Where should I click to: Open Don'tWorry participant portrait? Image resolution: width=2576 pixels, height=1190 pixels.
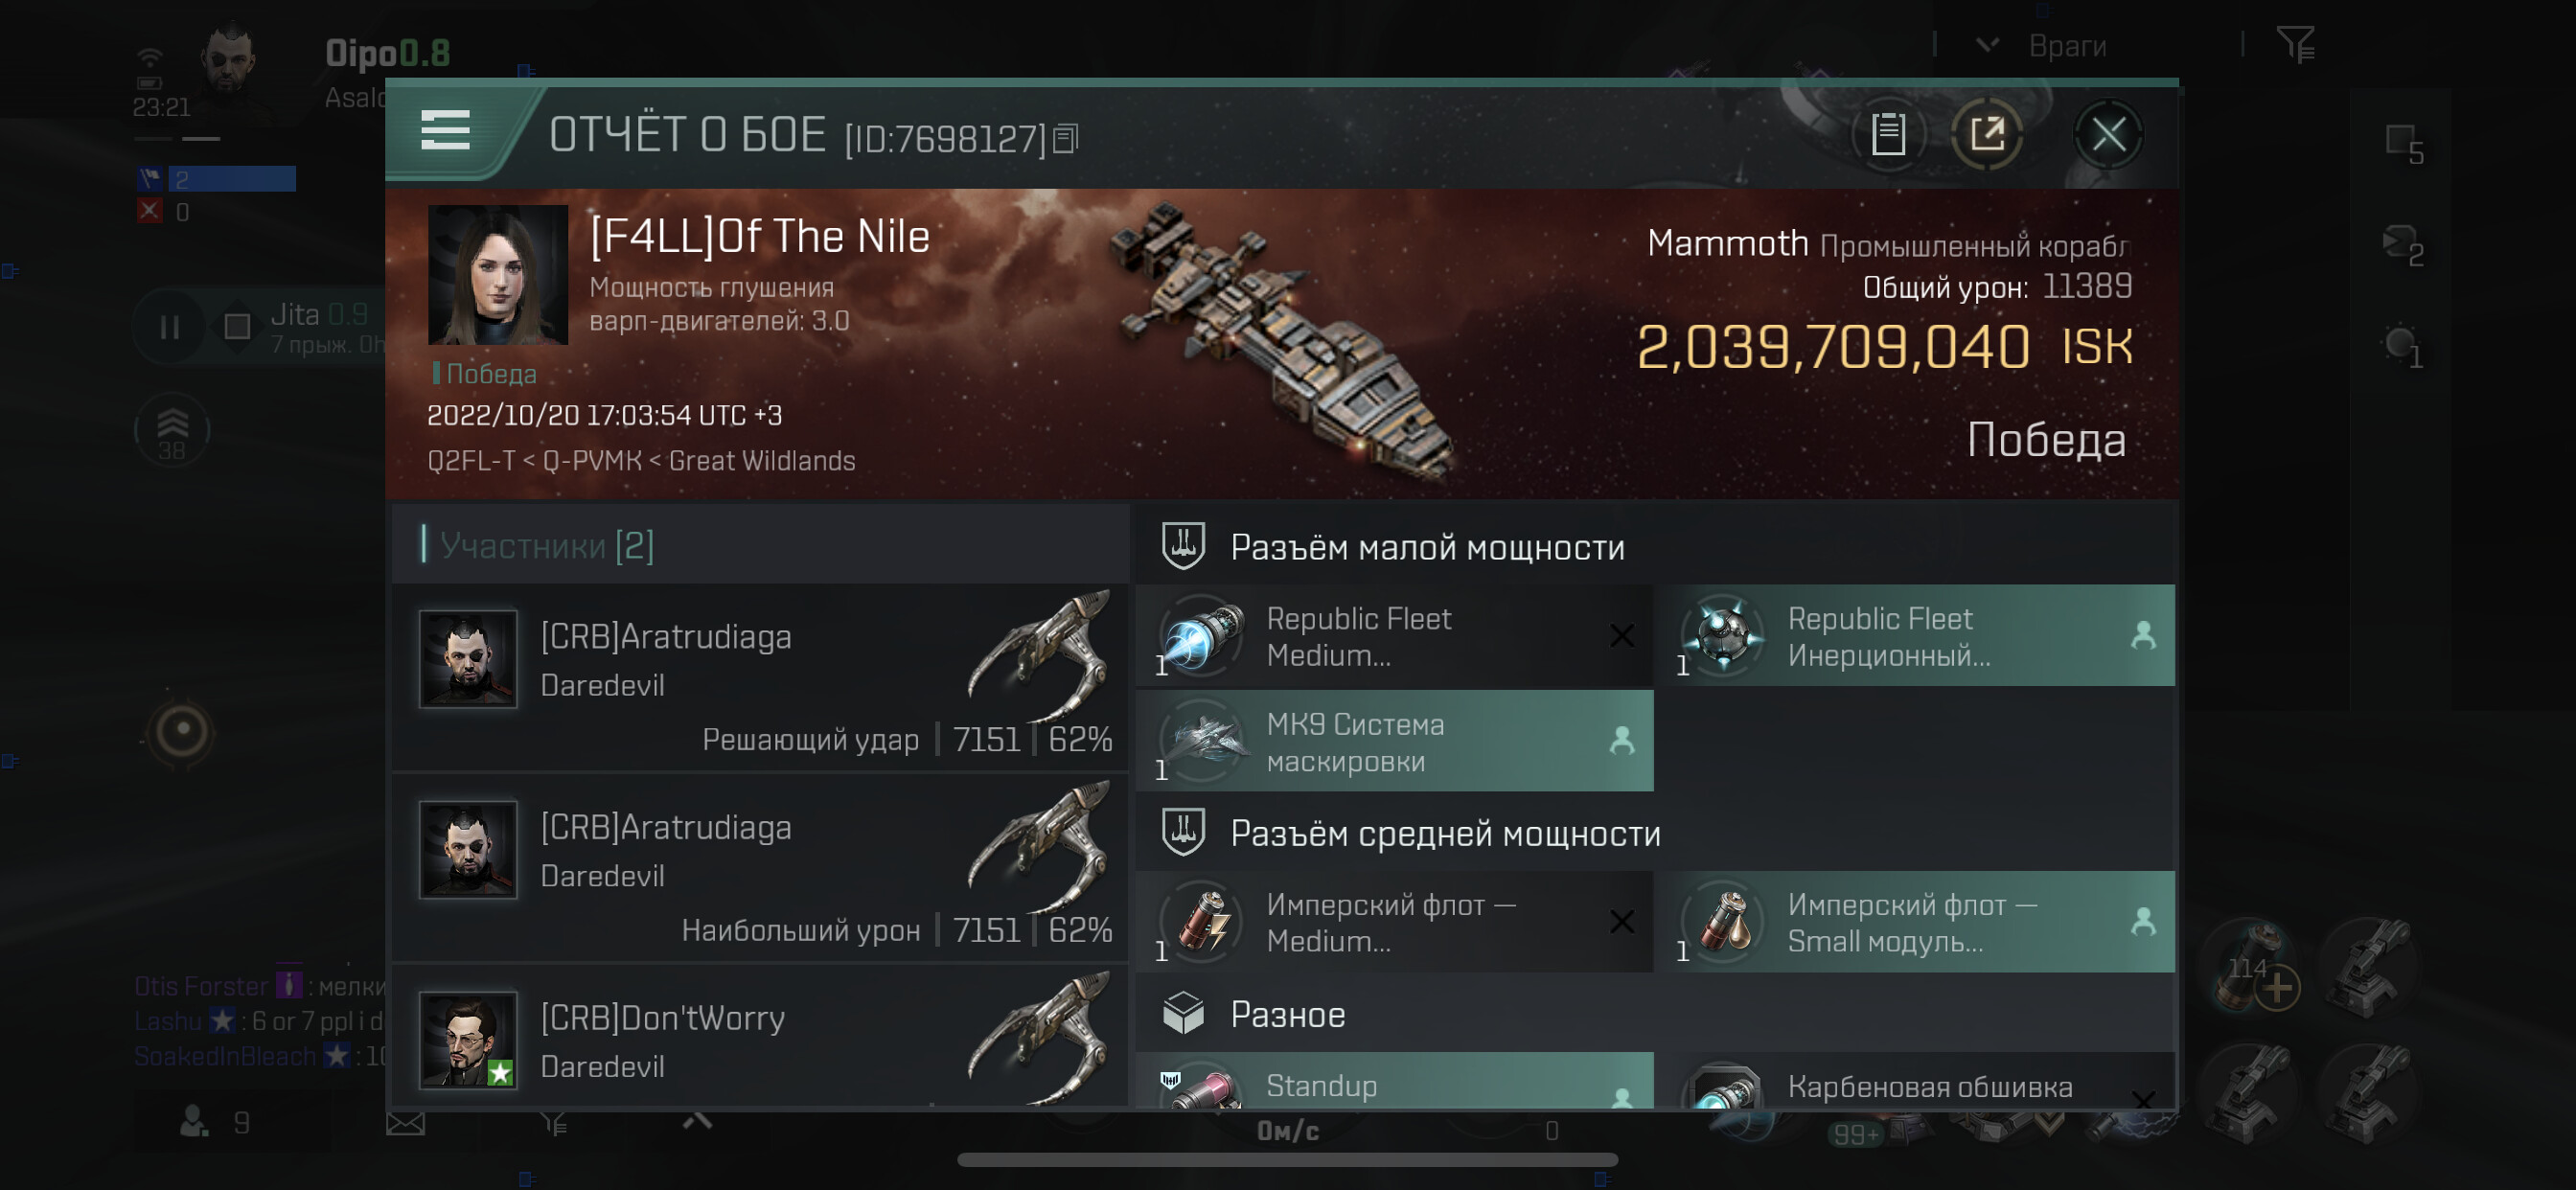pos(468,1040)
